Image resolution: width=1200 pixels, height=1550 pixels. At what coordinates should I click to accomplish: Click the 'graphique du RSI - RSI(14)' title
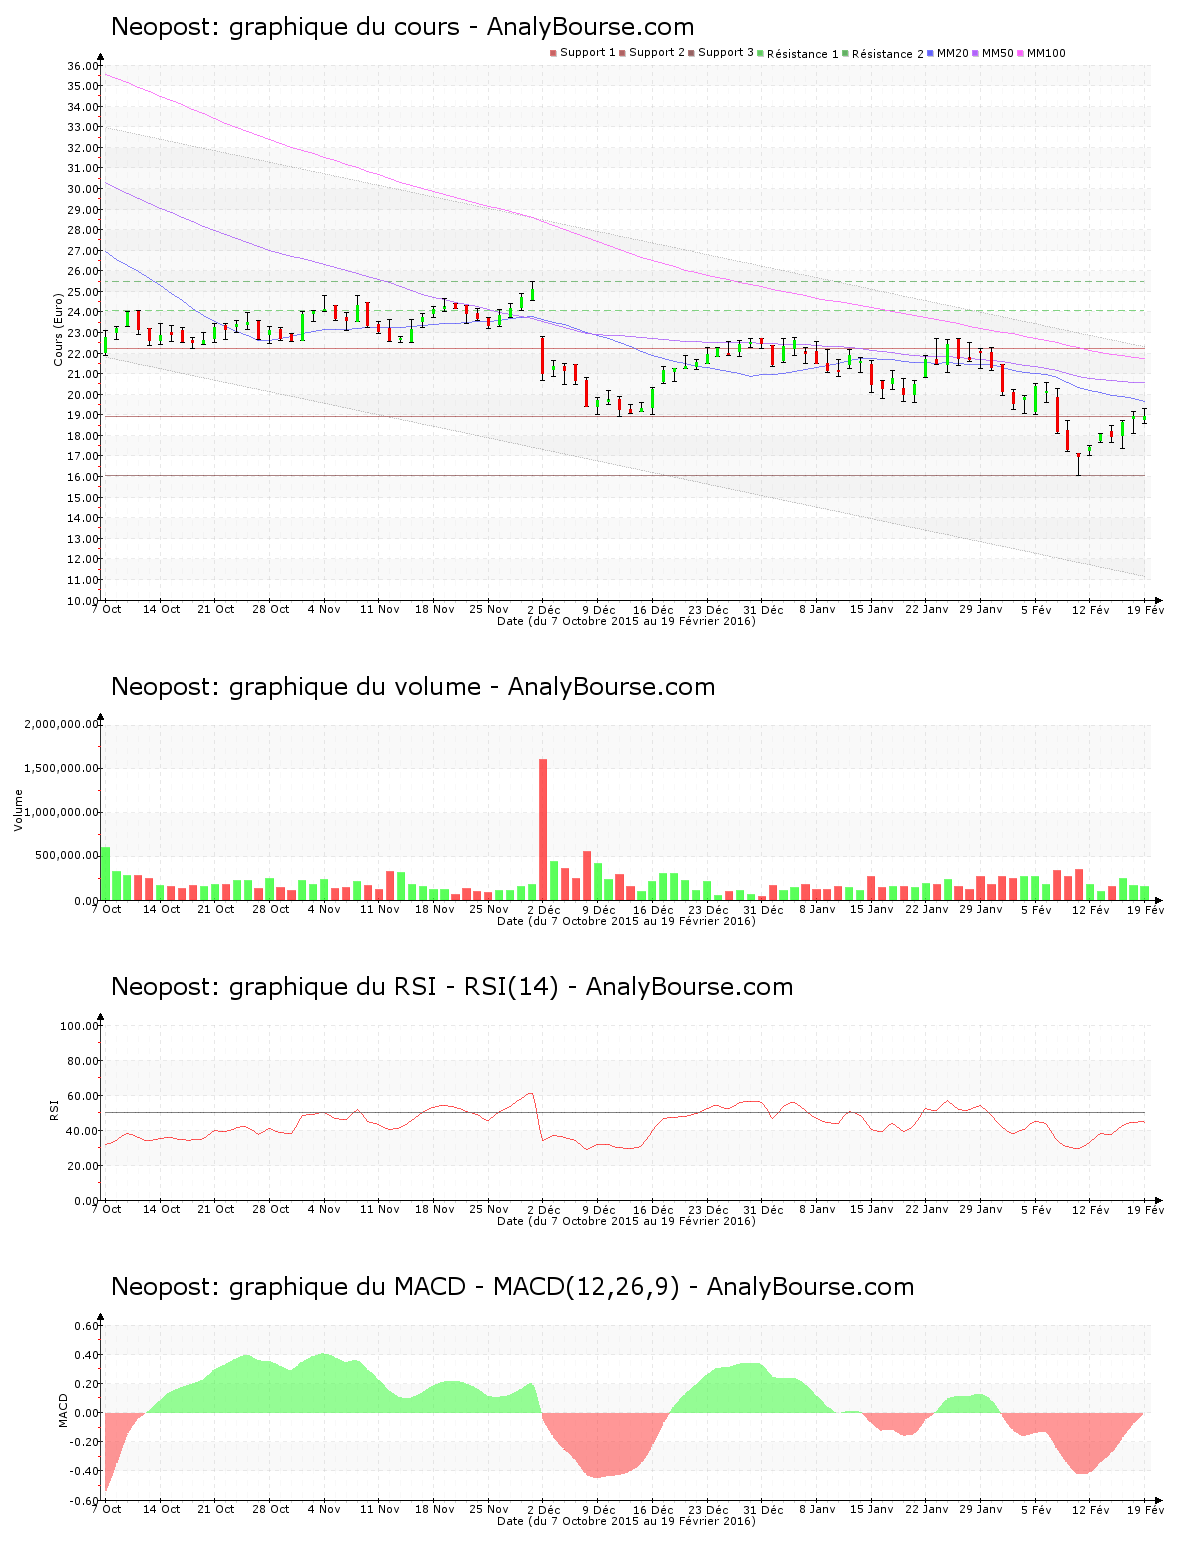point(394,987)
